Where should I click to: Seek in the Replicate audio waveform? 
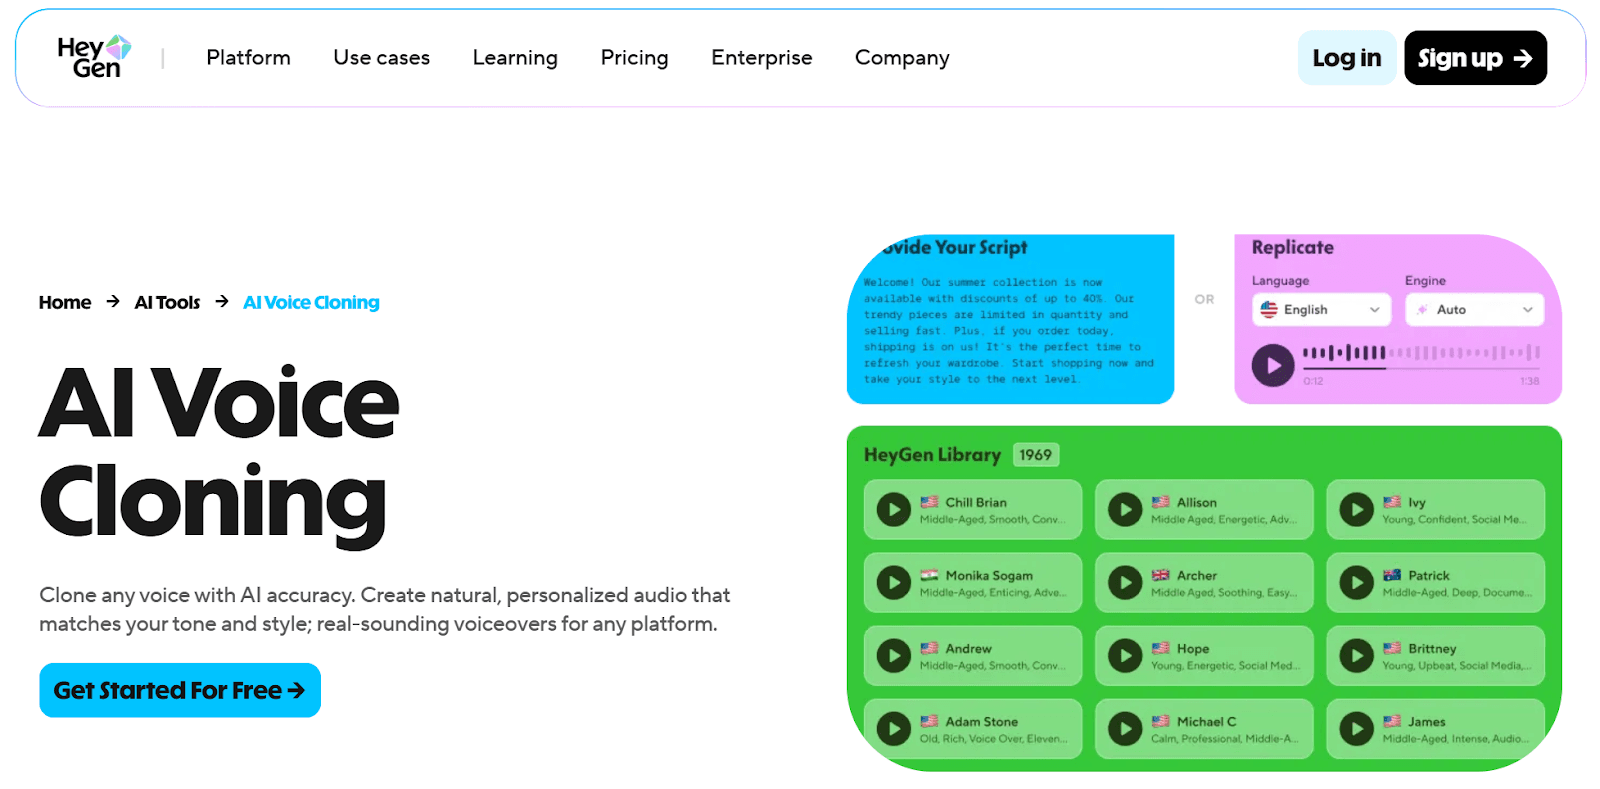click(x=1421, y=353)
